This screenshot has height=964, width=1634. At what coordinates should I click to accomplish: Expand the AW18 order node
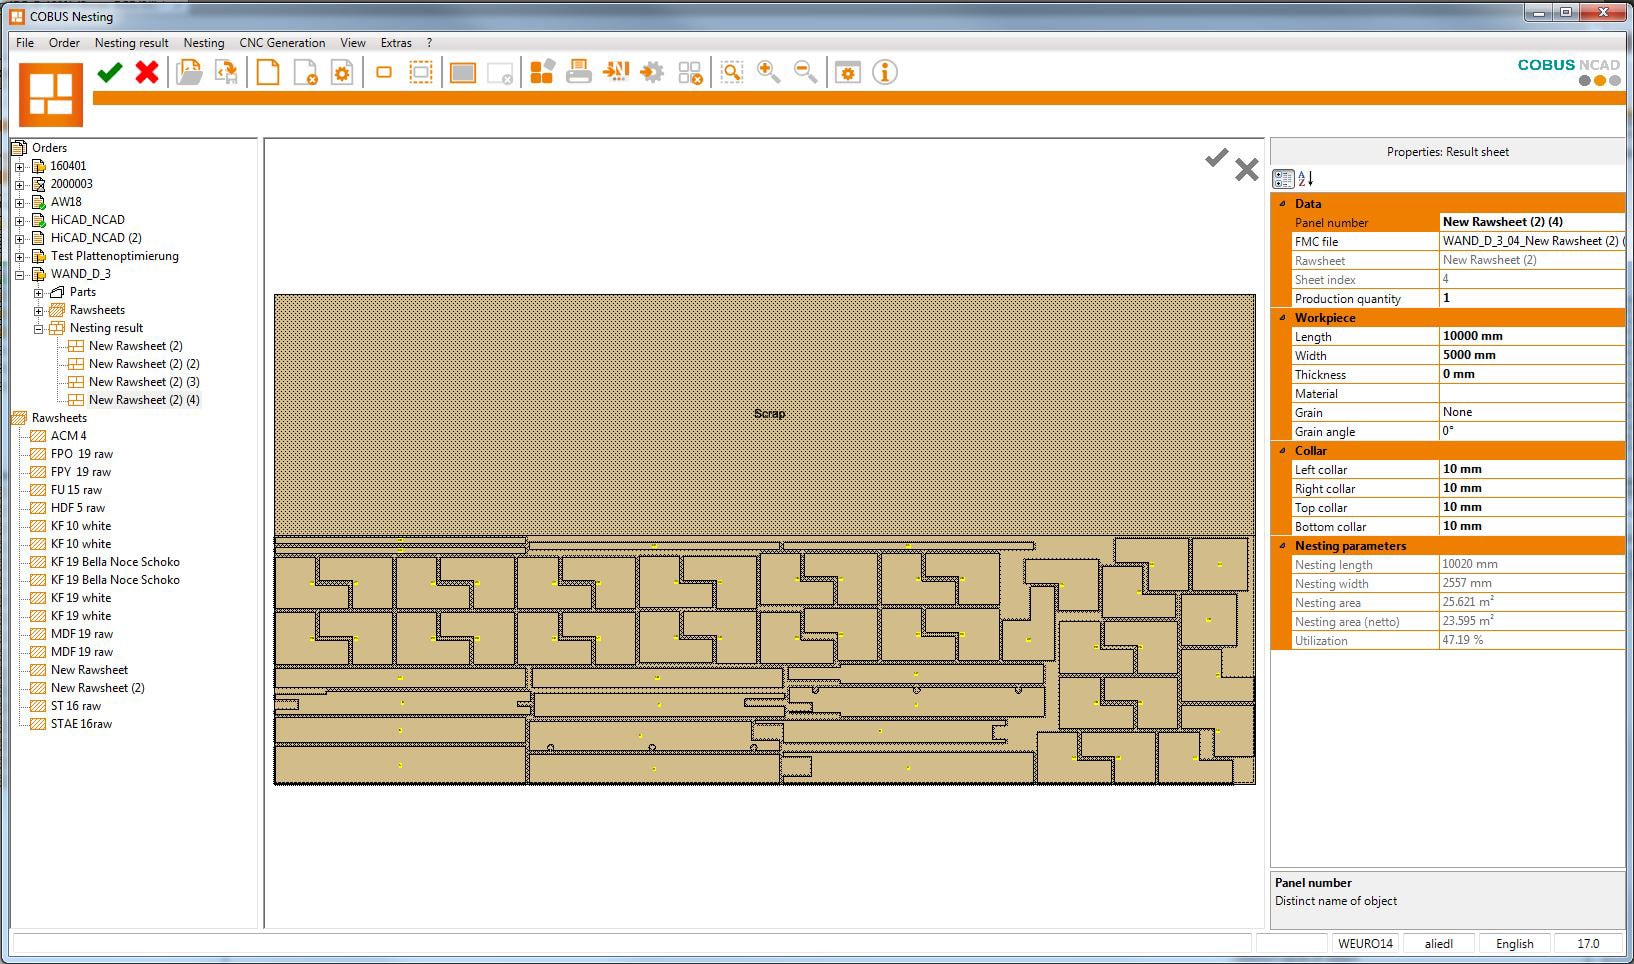click(20, 202)
